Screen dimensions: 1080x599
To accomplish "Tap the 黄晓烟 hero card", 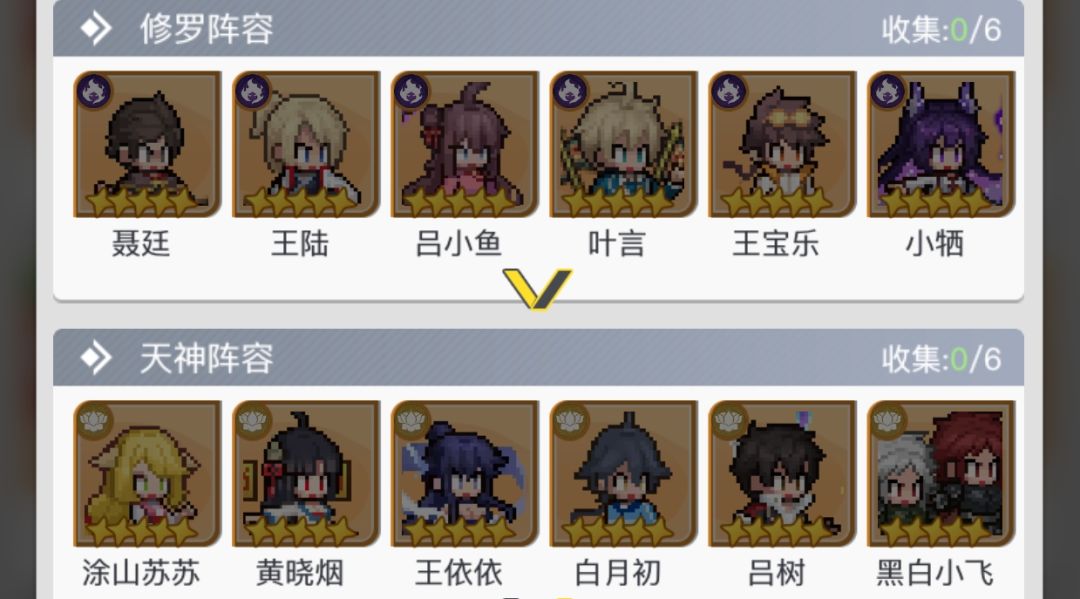I will [306, 474].
